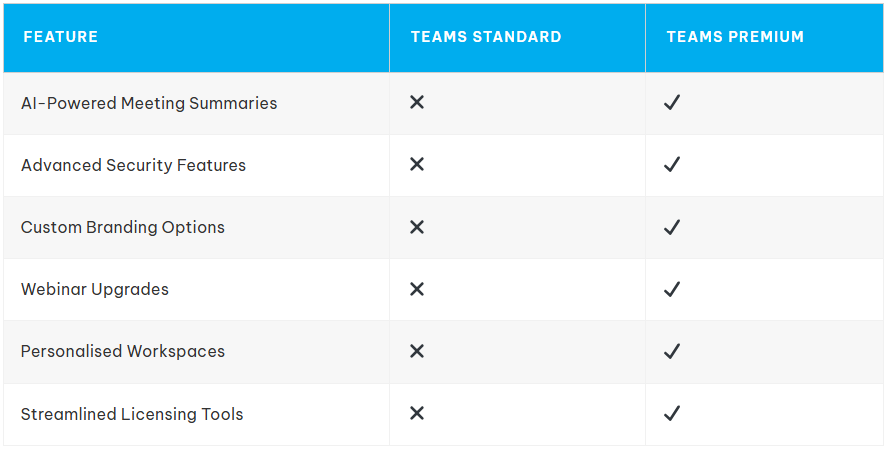The height and width of the screenshot is (449, 888).
Task: Click the X icon for Webinar Upgrades
Action: coord(417,289)
